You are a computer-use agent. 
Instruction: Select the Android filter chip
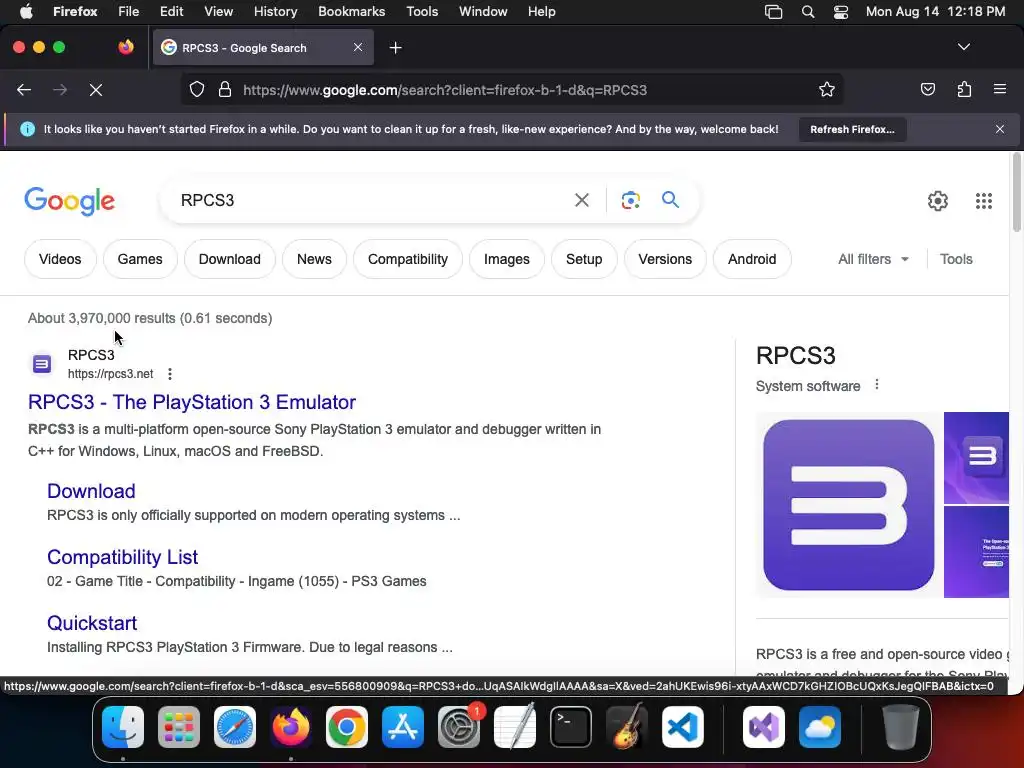[x=752, y=259]
